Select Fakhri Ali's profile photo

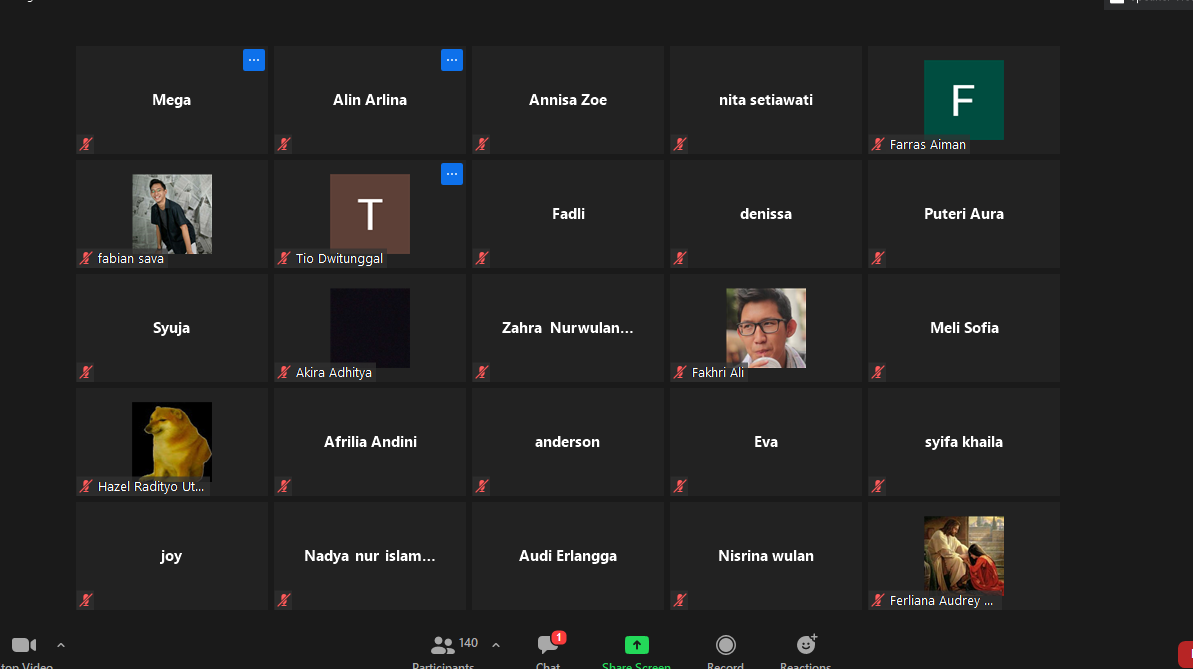(765, 328)
